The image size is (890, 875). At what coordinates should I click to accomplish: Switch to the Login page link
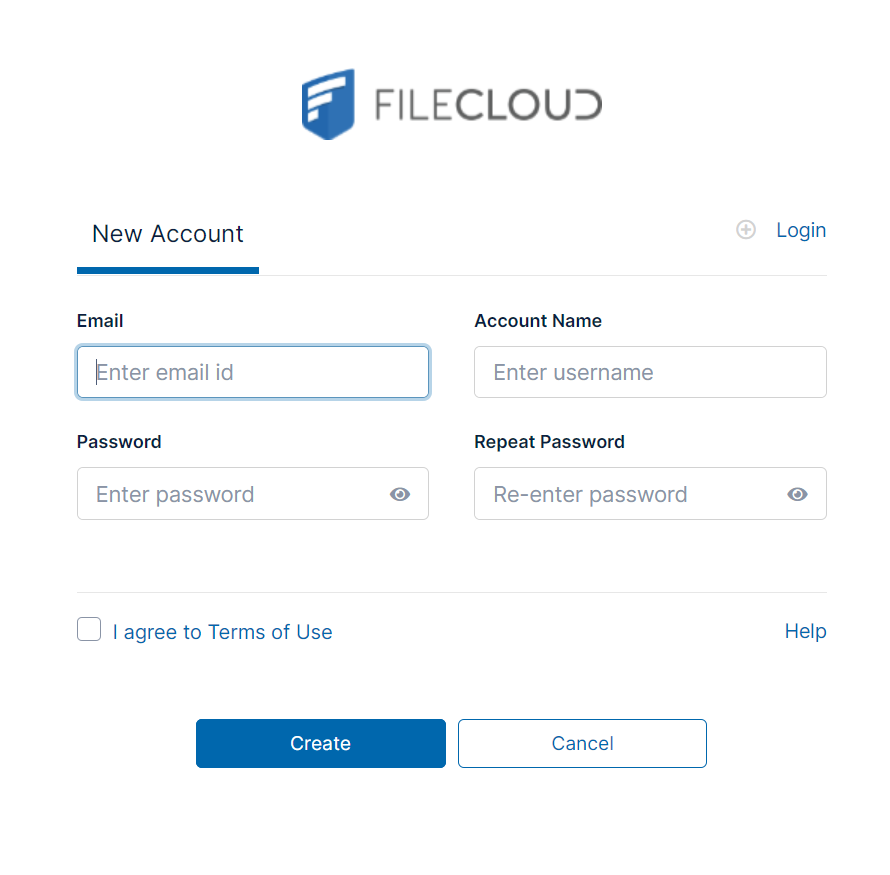pyautogui.click(x=801, y=230)
